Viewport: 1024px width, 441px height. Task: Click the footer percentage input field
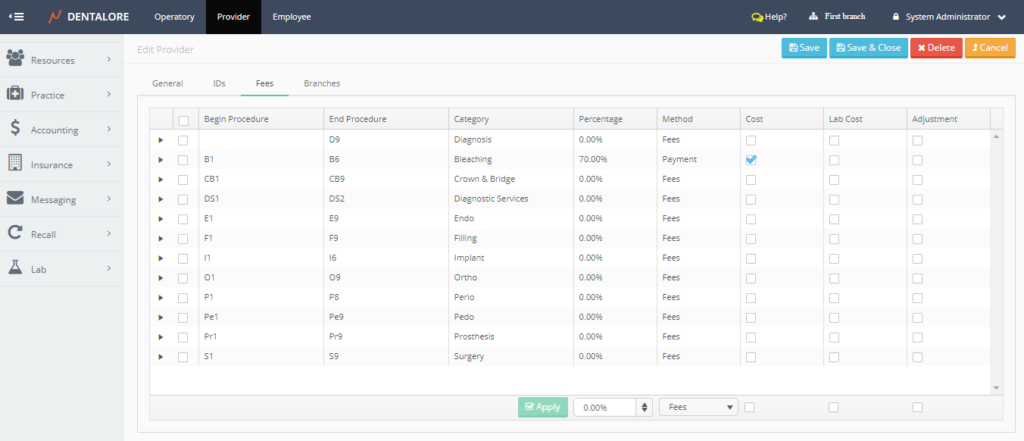tap(604, 407)
